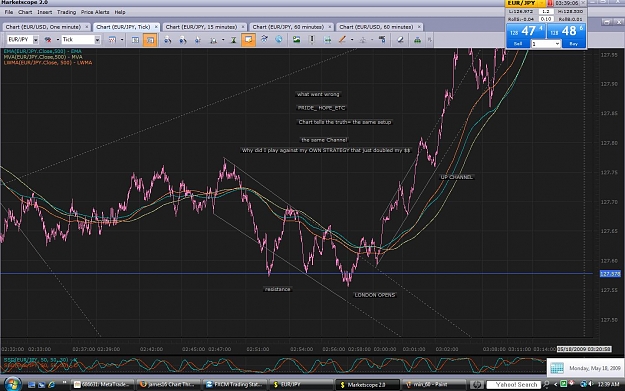Select the 'UP CHANNEL' chart label
This screenshot has width=625, height=391.
pyautogui.click(x=456, y=177)
